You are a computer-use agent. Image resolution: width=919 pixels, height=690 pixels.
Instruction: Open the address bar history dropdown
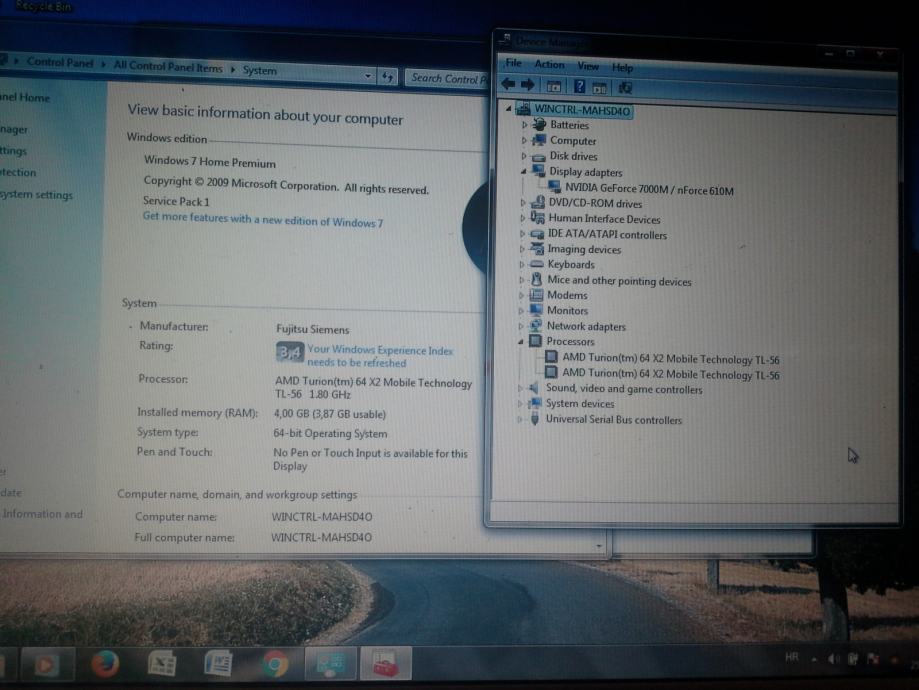click(367, 76)
